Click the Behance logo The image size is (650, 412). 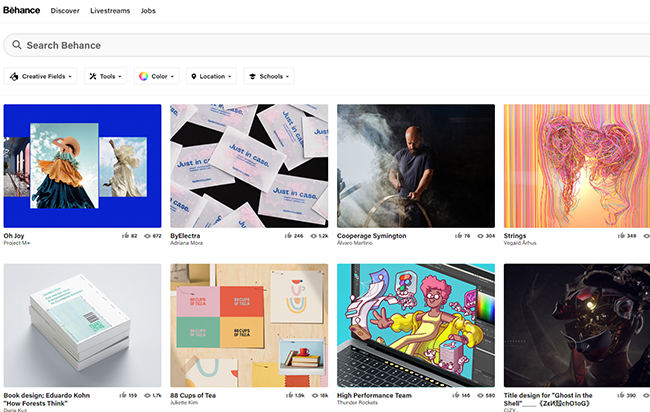[x=22, y=10]
